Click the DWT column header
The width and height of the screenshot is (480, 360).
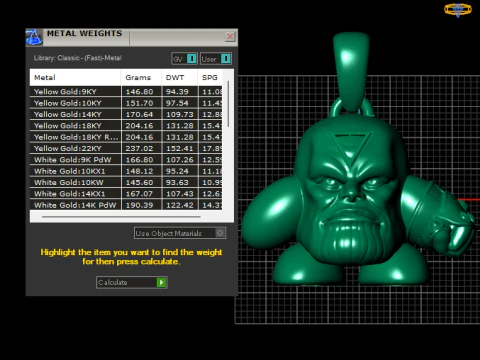180,78
